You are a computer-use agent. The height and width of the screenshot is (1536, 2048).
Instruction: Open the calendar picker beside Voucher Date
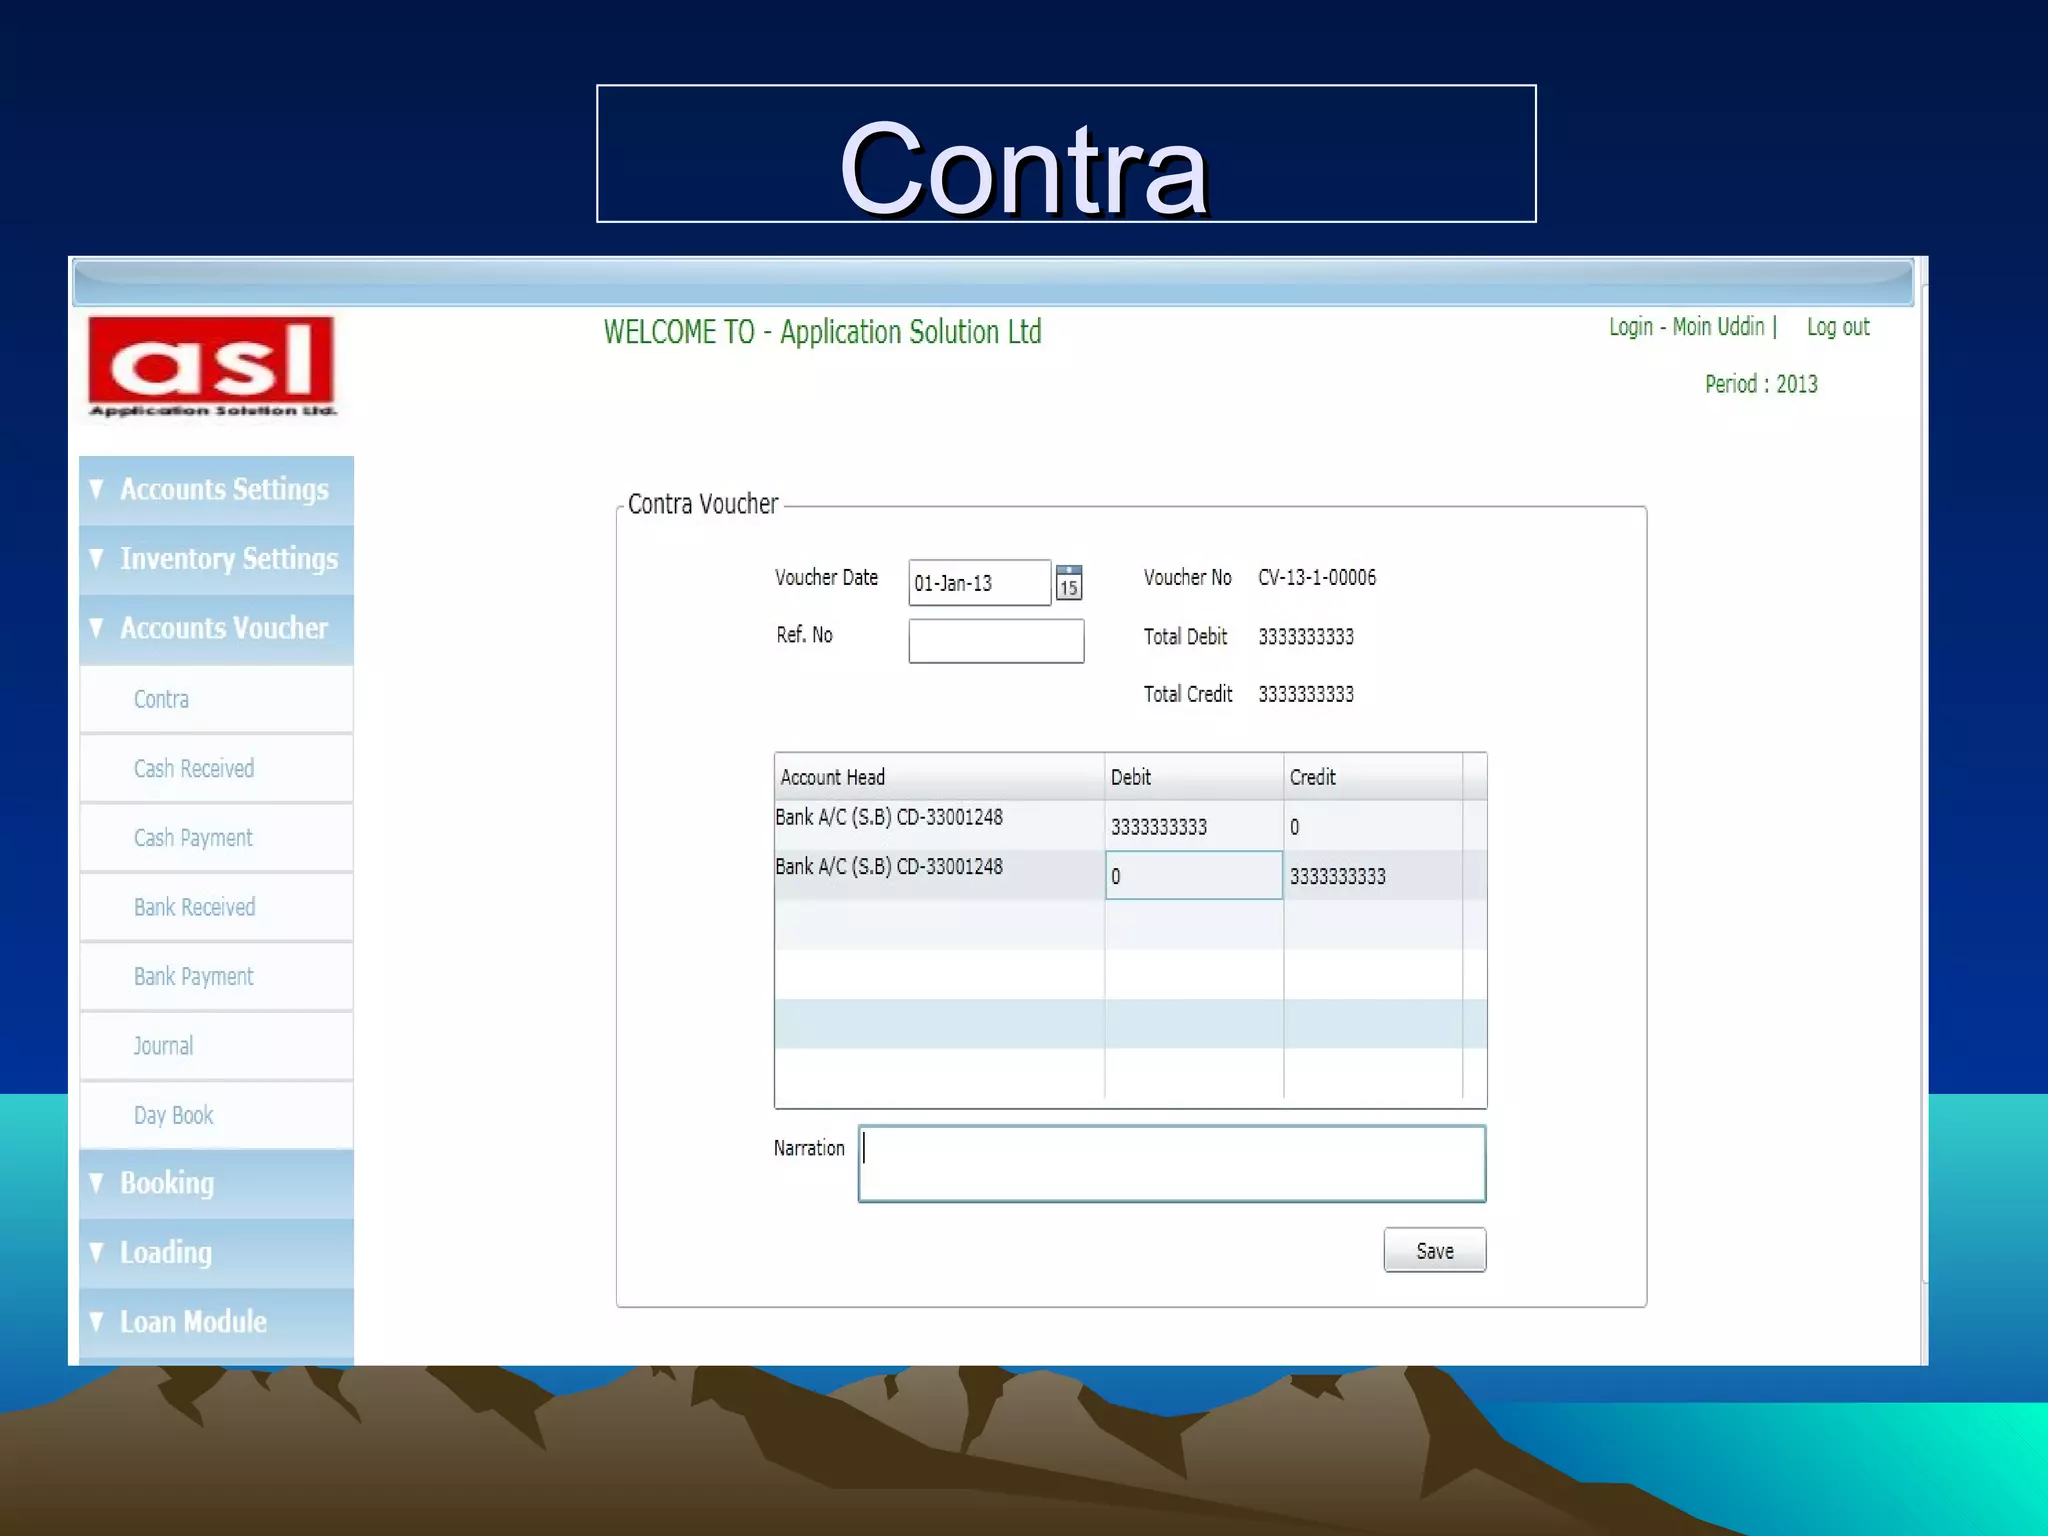pos(1069,582)
